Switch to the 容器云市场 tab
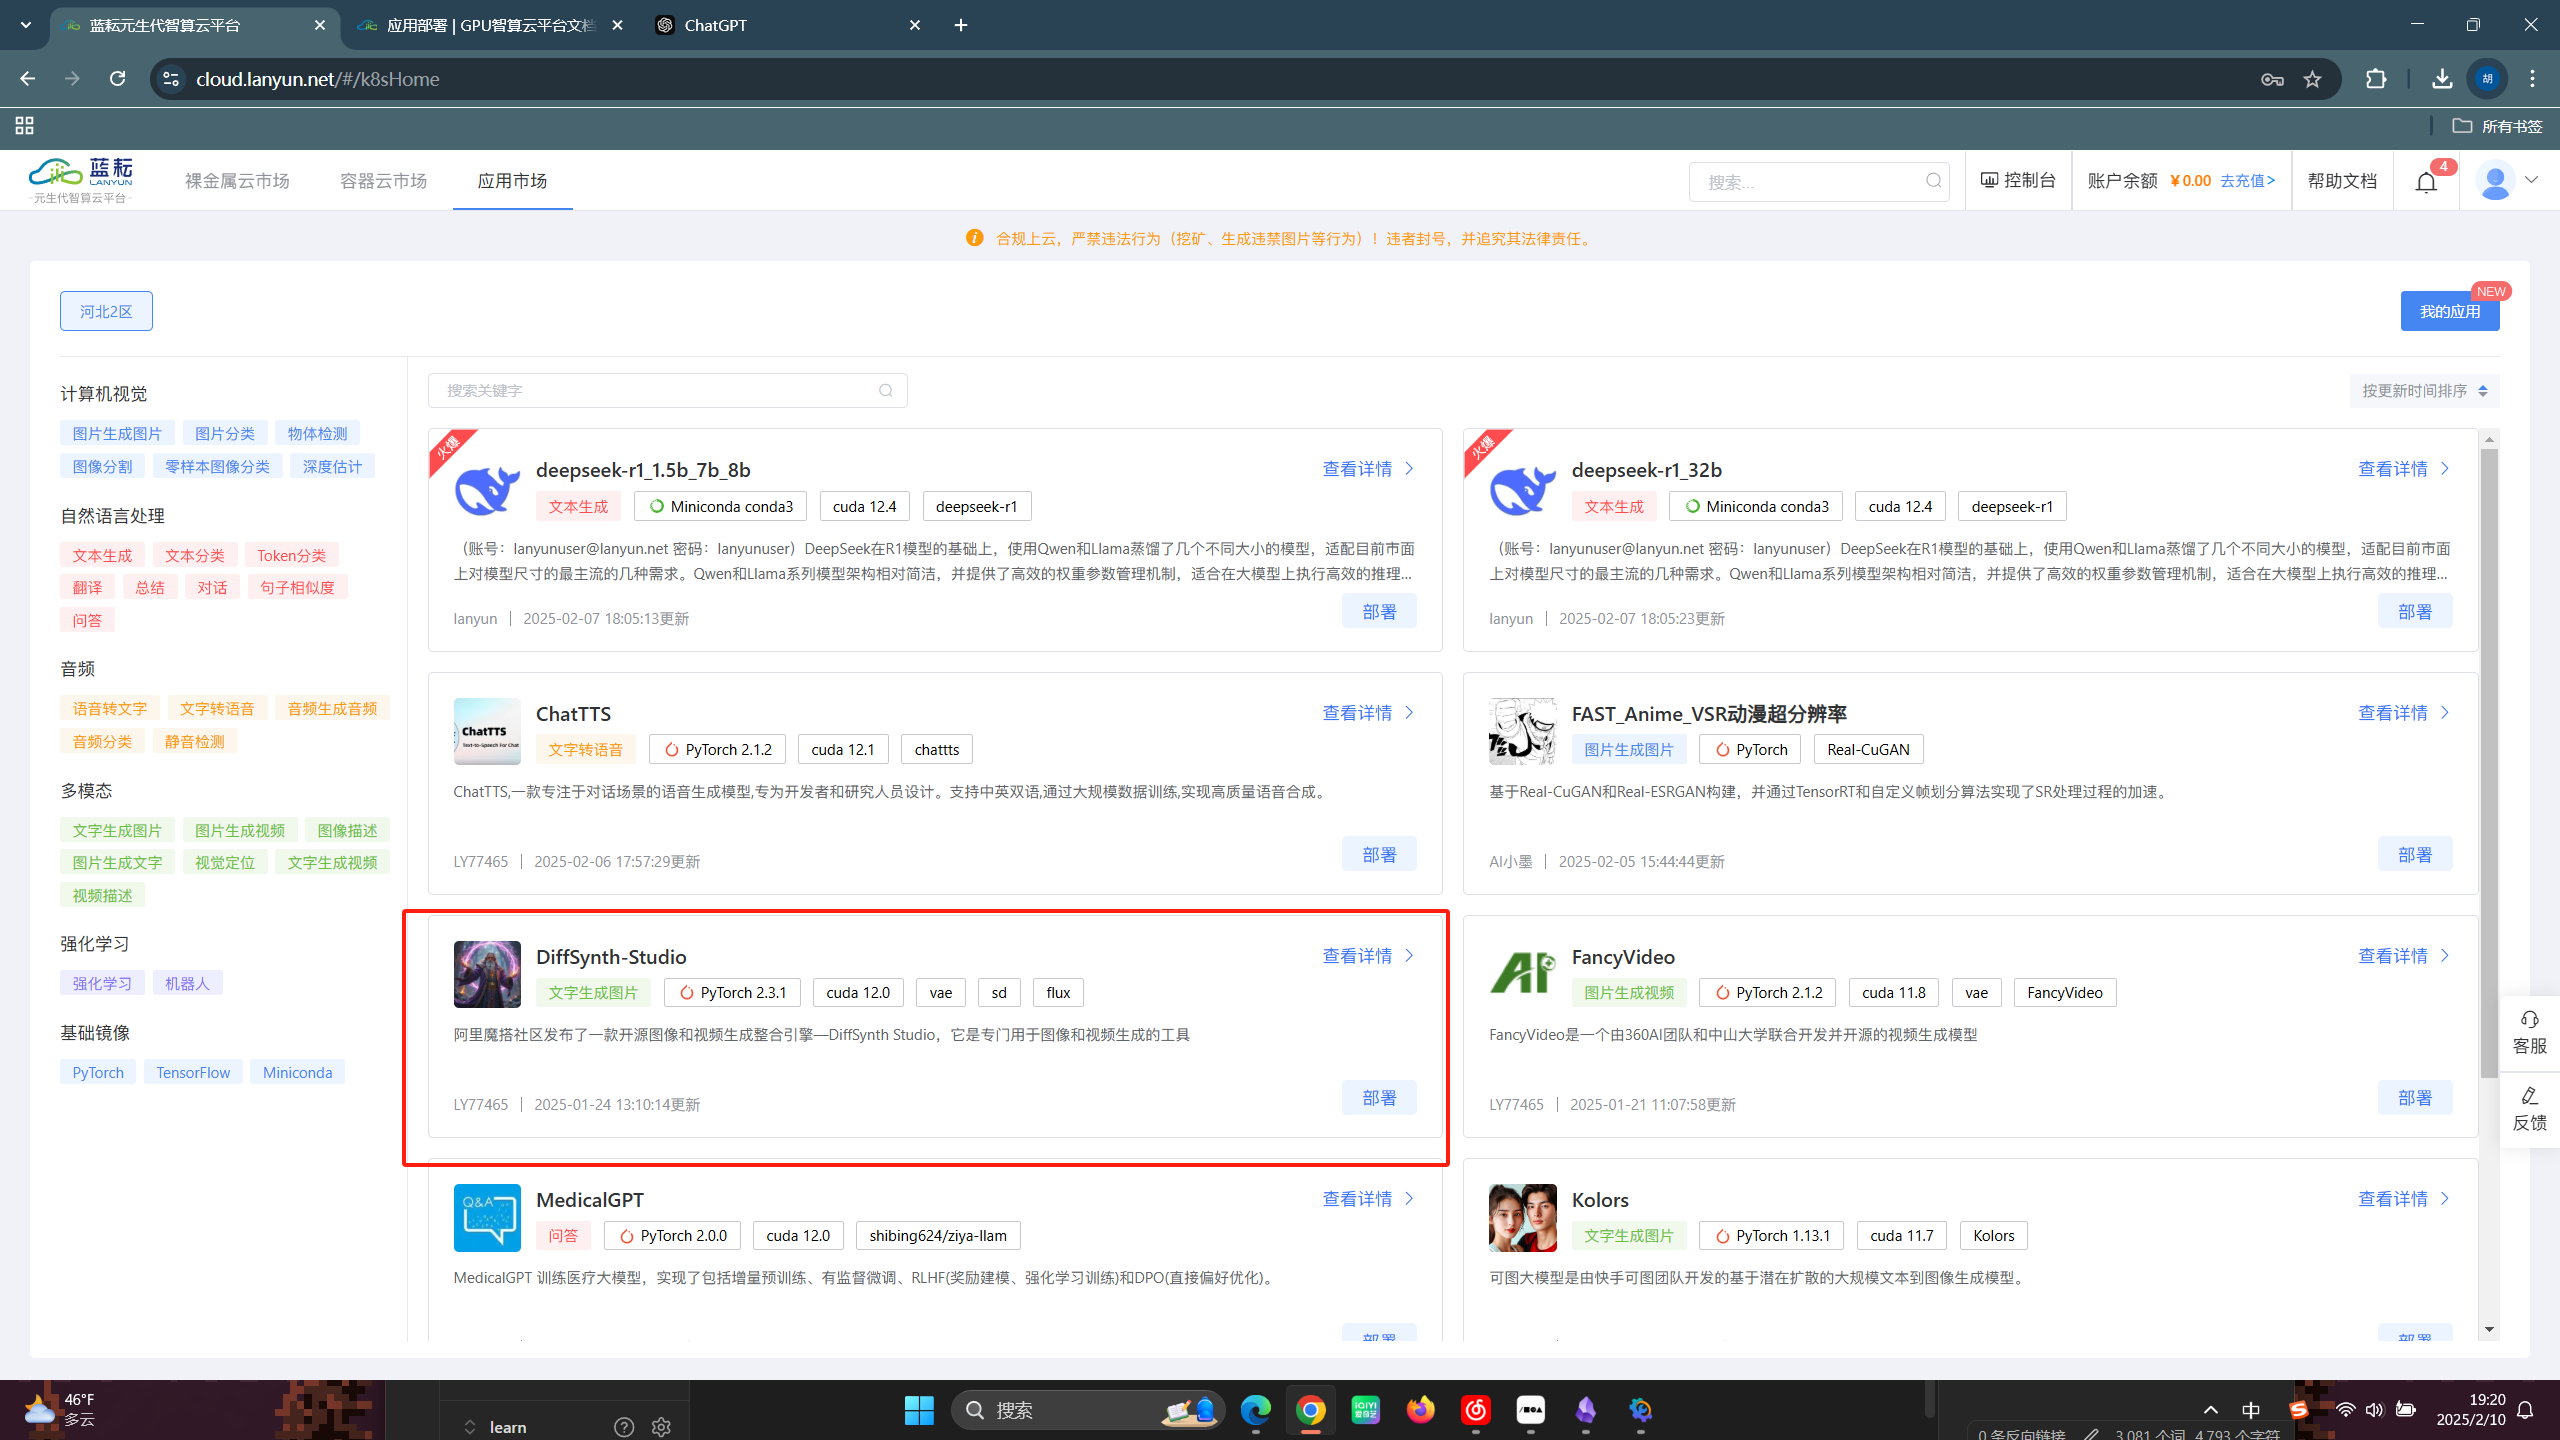This screenshot has width=2560, height=1440. point(383,181)
